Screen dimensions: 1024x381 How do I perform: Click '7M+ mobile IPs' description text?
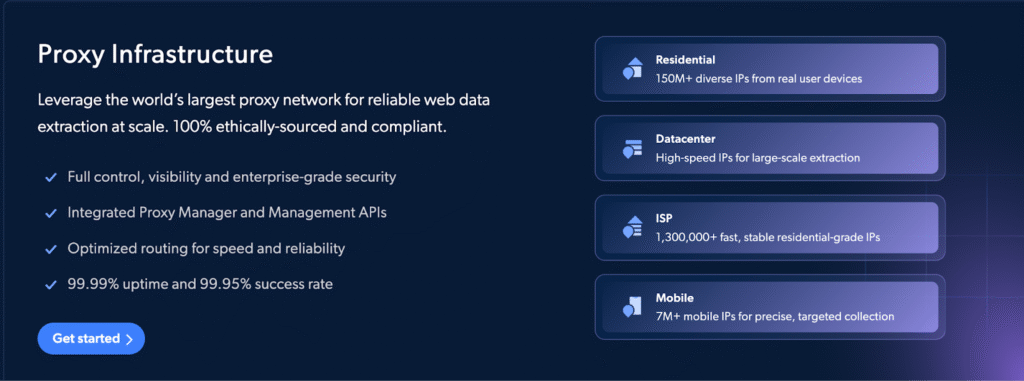pyautogui.click(x=775, y=316)
